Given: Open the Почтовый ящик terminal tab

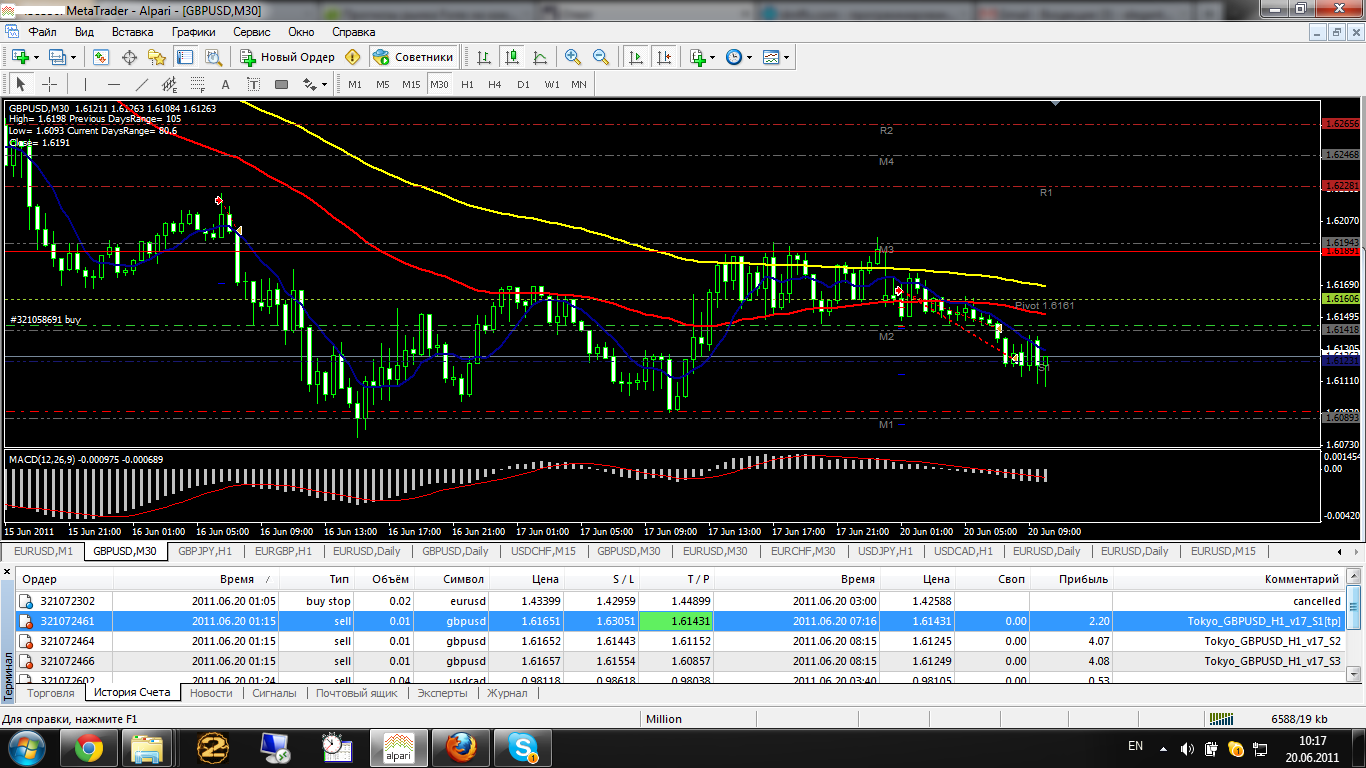Looking at the screenshot, I should pyautogui.click(x=357, y=693).
